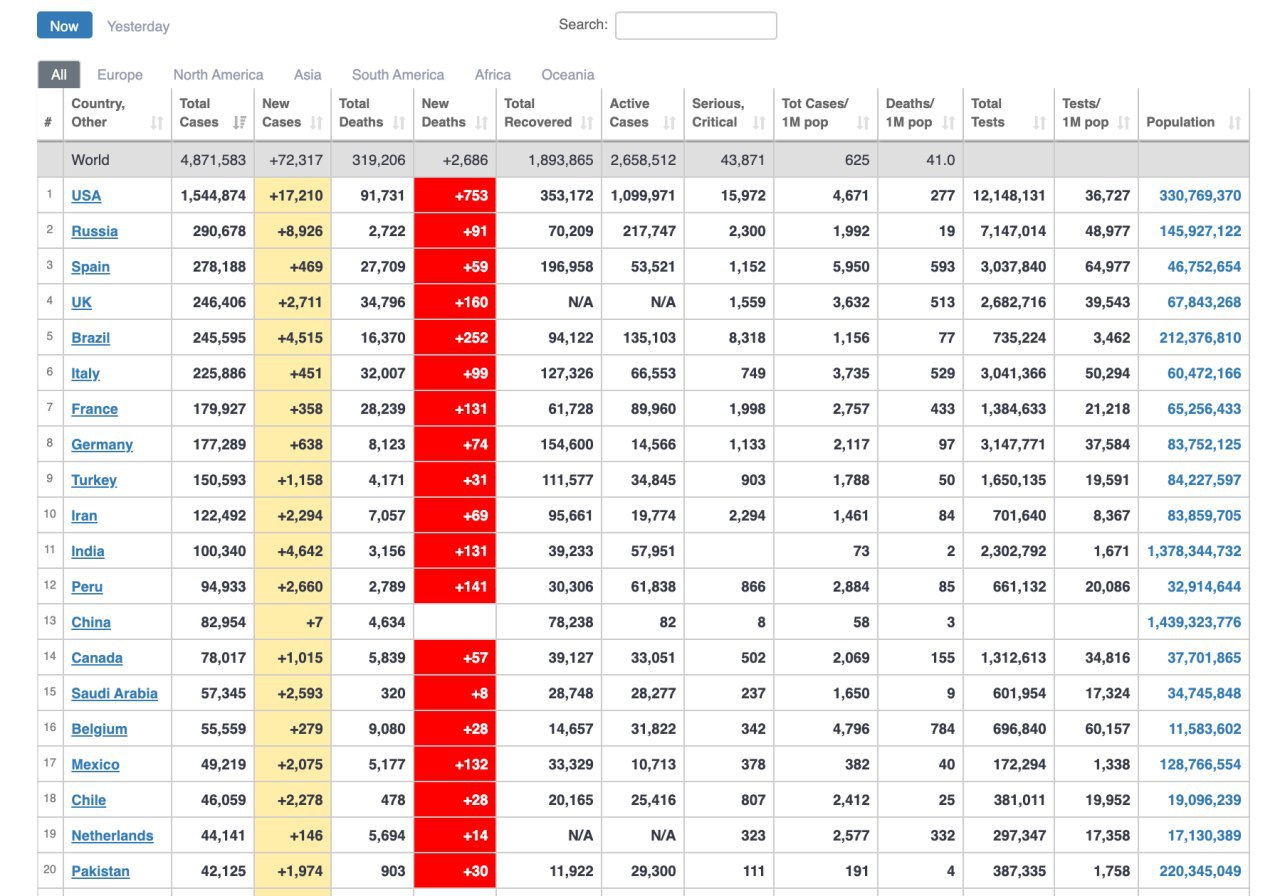Open China's population 1,439,323,776 link

pyautogui.click(x=1194, y=622)
